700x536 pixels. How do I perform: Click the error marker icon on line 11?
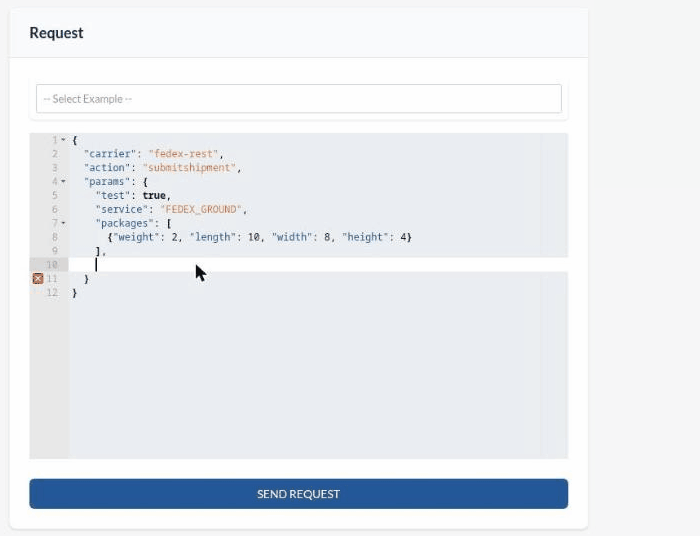(38, 279)
